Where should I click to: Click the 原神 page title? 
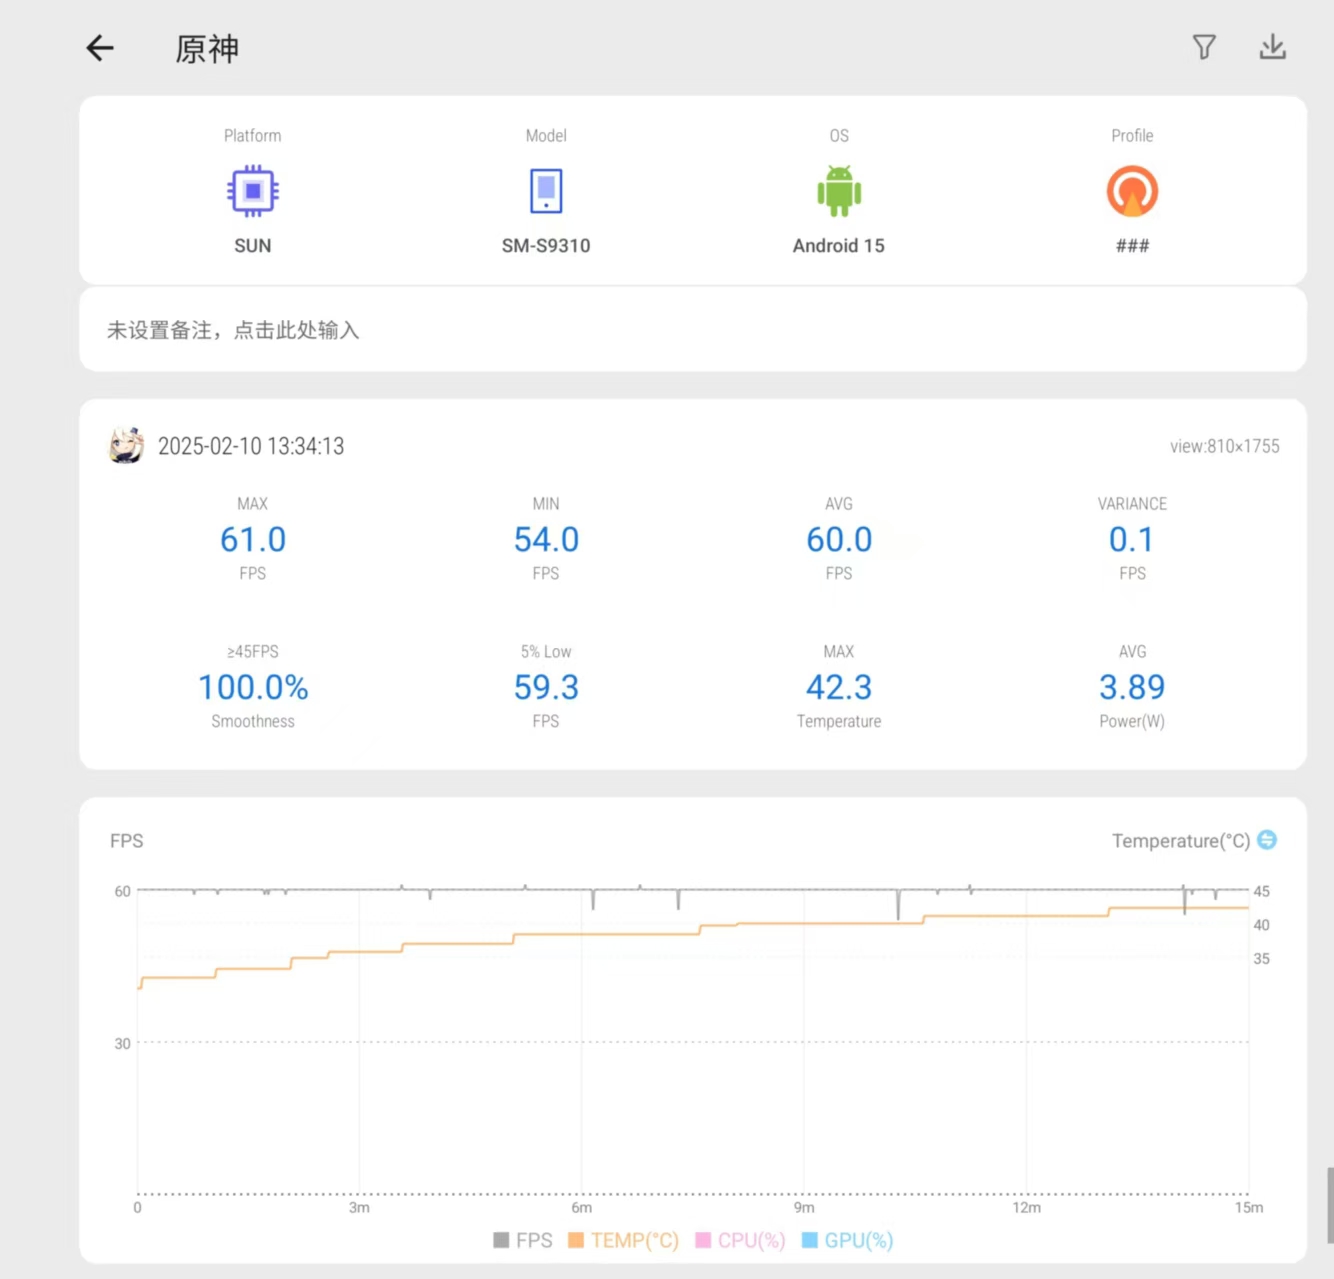(x=207, y=48)
